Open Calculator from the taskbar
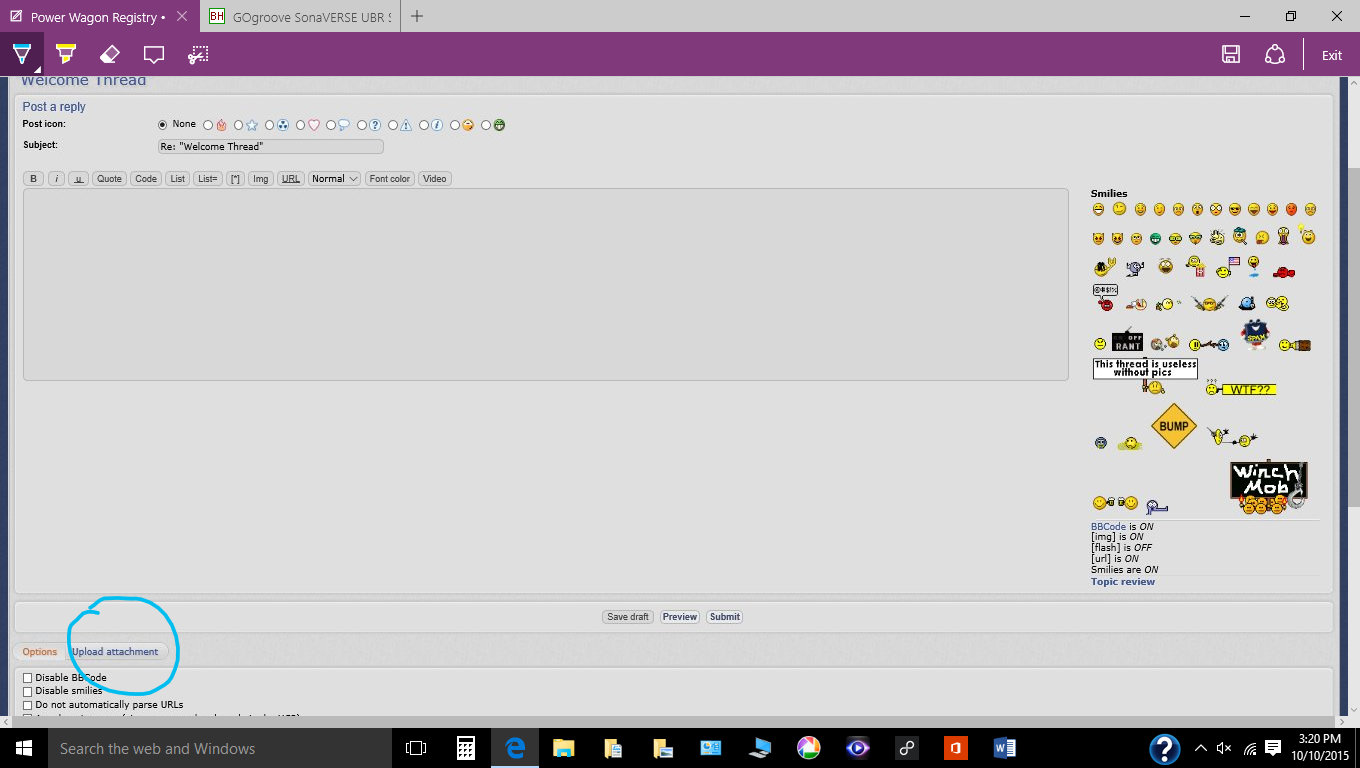Image resolution: width=1360 pixels, height=768 pixels. point(465,748)
